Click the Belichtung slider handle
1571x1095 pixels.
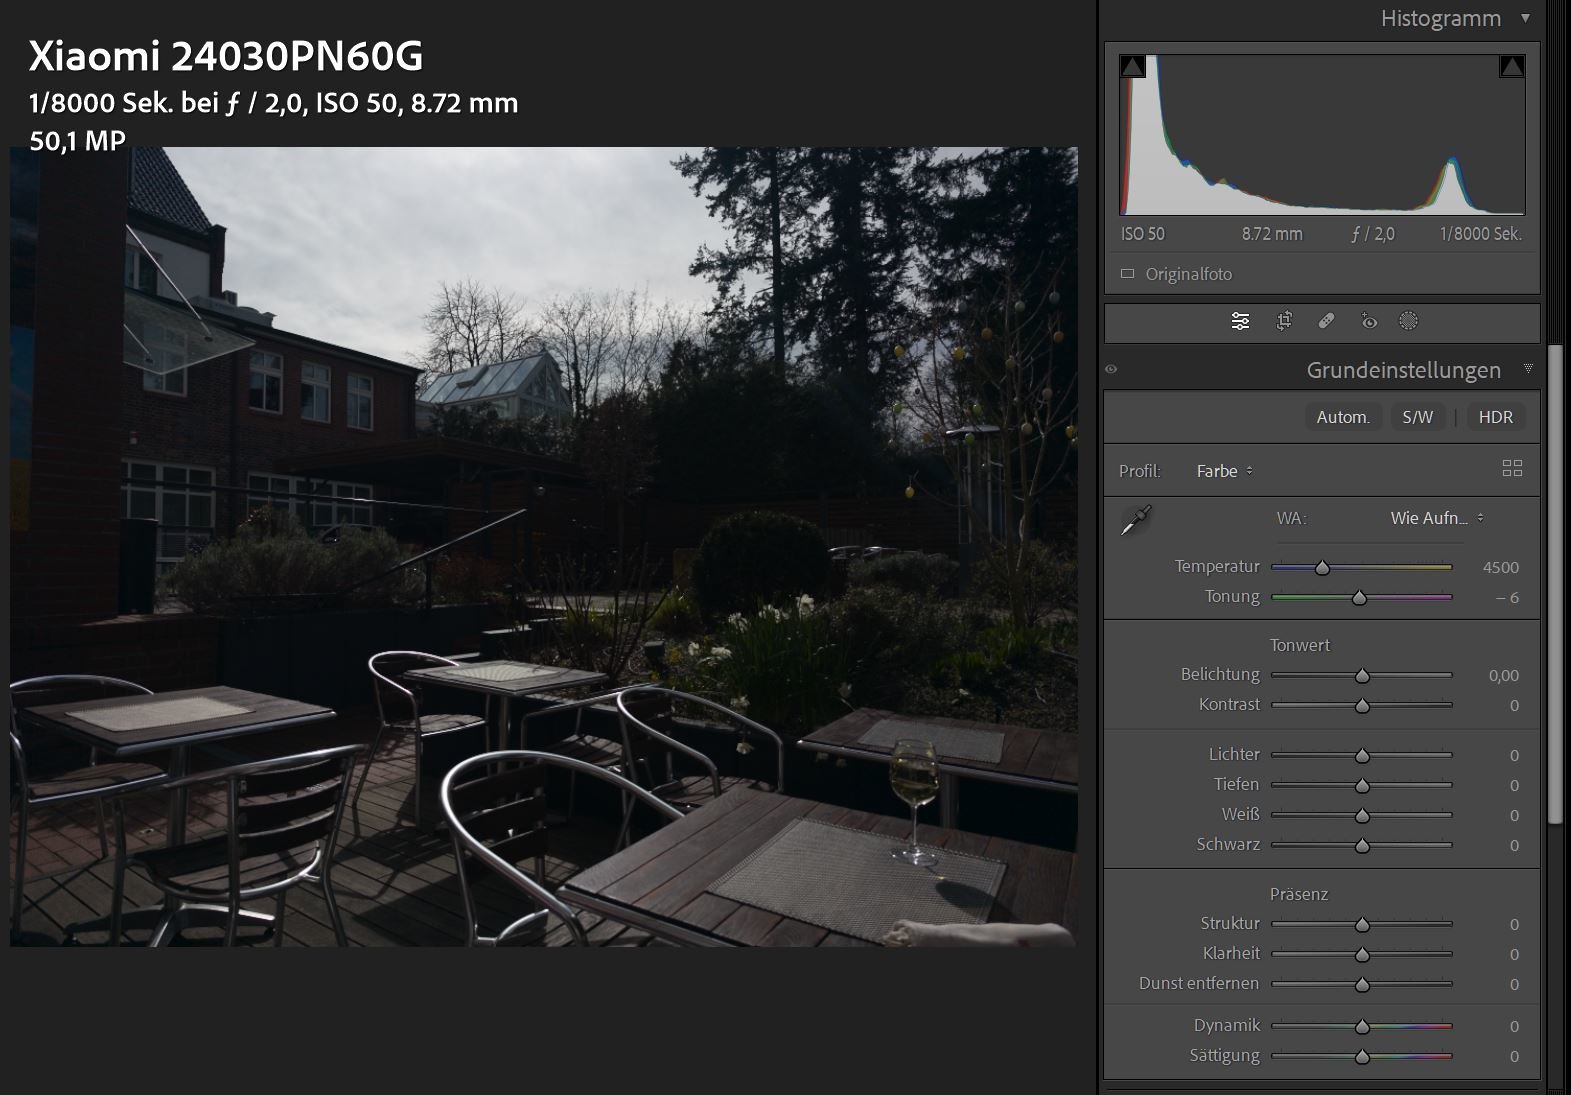click(1362, 676)
